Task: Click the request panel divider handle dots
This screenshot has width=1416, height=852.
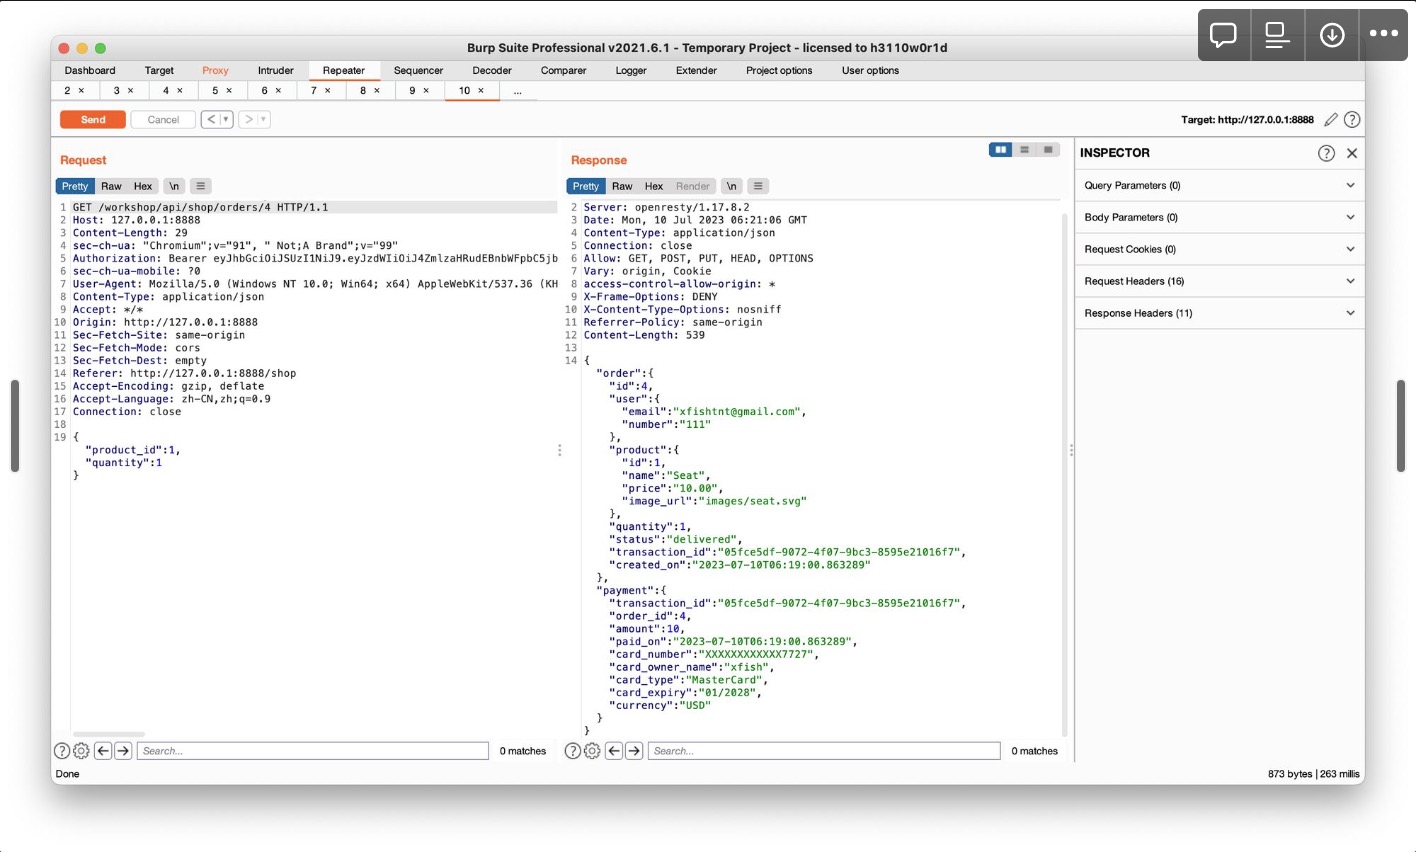Action: click(559, 451)
